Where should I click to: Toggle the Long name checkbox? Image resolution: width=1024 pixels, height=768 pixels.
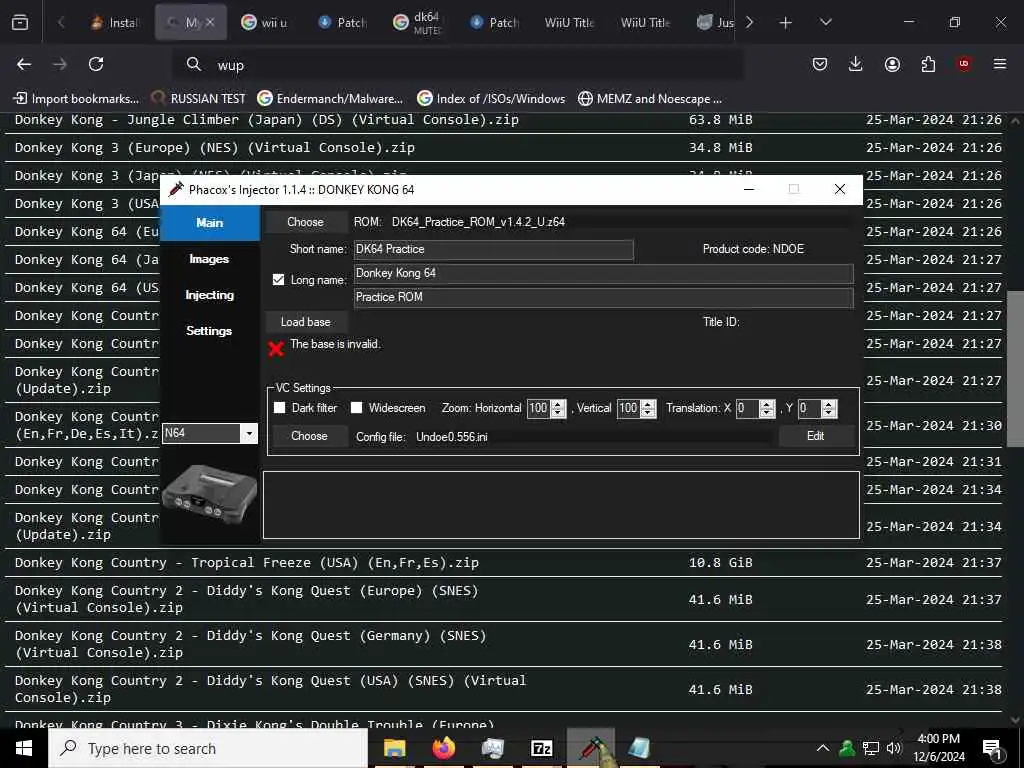(279, 280)
